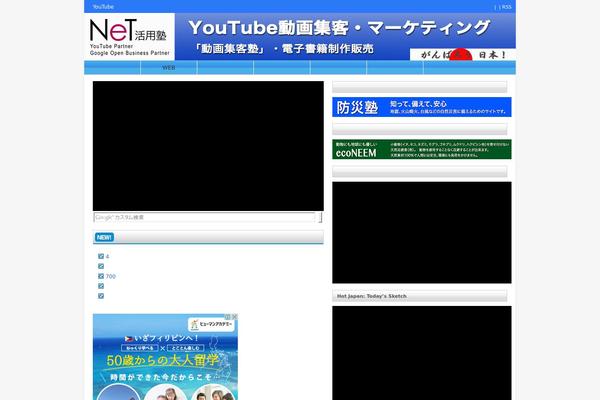The height and width of the screenshot is (400, 600).
Task: Play the main embedded video
Action: click(208, 146)
